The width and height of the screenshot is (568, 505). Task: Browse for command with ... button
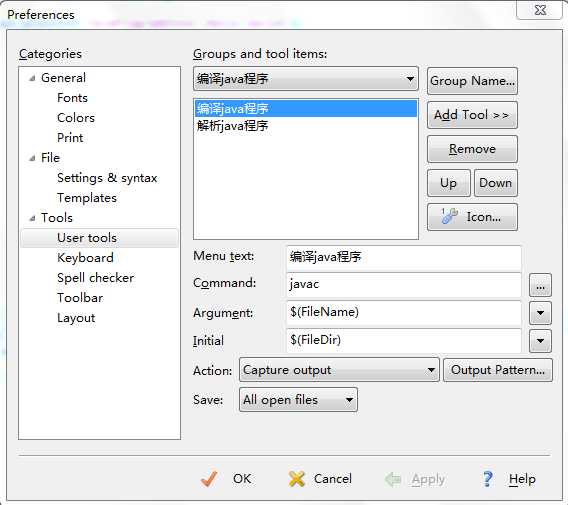(x=540, y=286)
